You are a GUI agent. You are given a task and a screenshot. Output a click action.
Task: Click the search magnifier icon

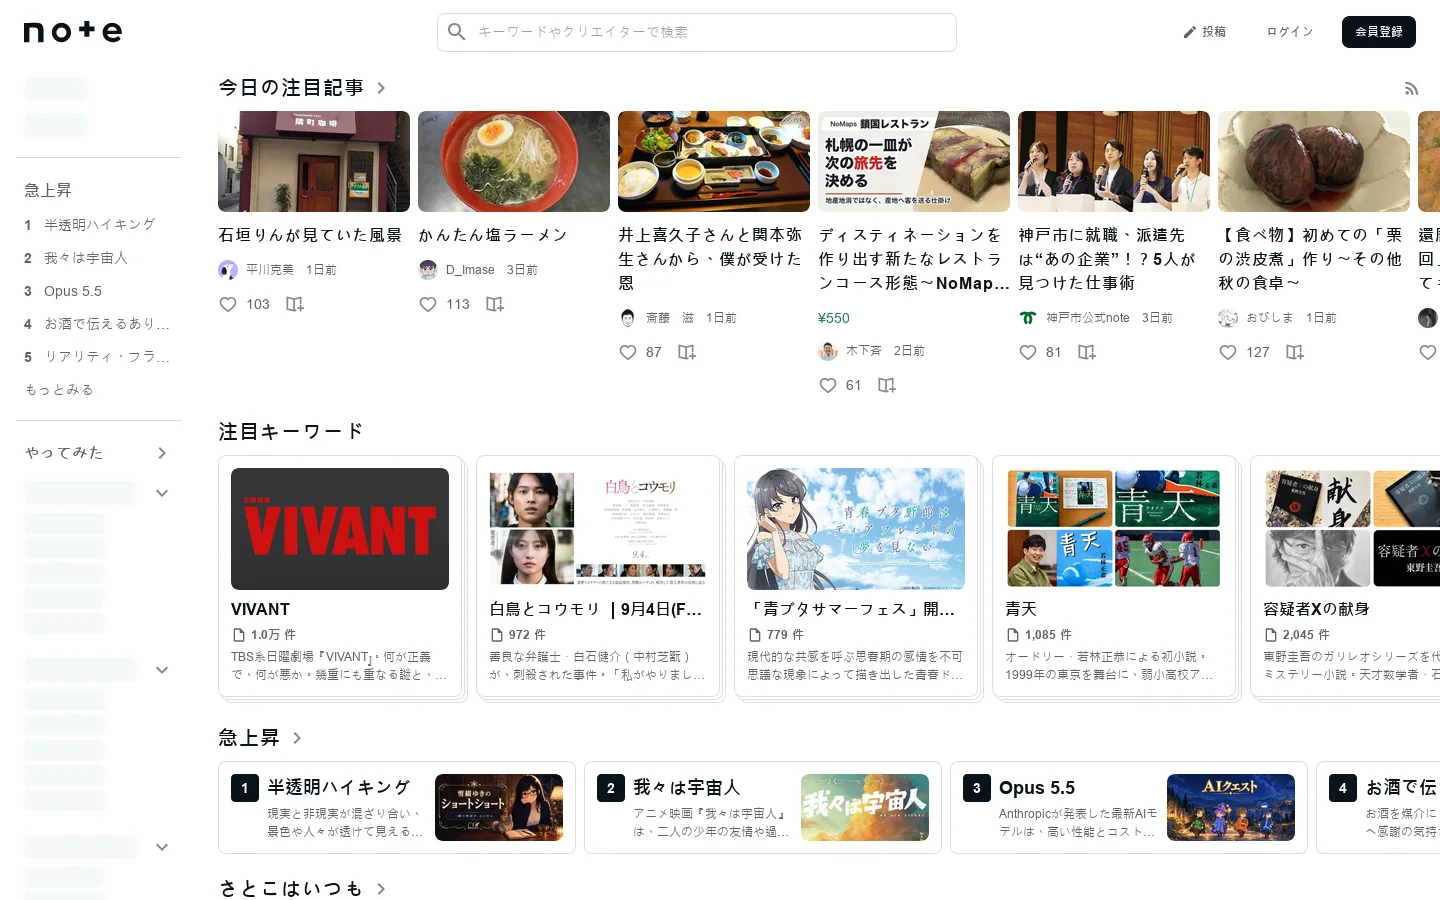point(457,32)
